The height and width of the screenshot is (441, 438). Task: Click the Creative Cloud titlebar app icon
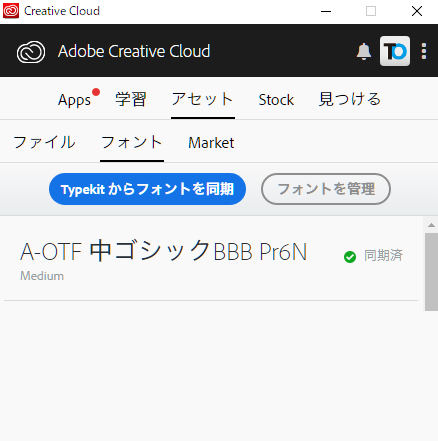[11, 11]
